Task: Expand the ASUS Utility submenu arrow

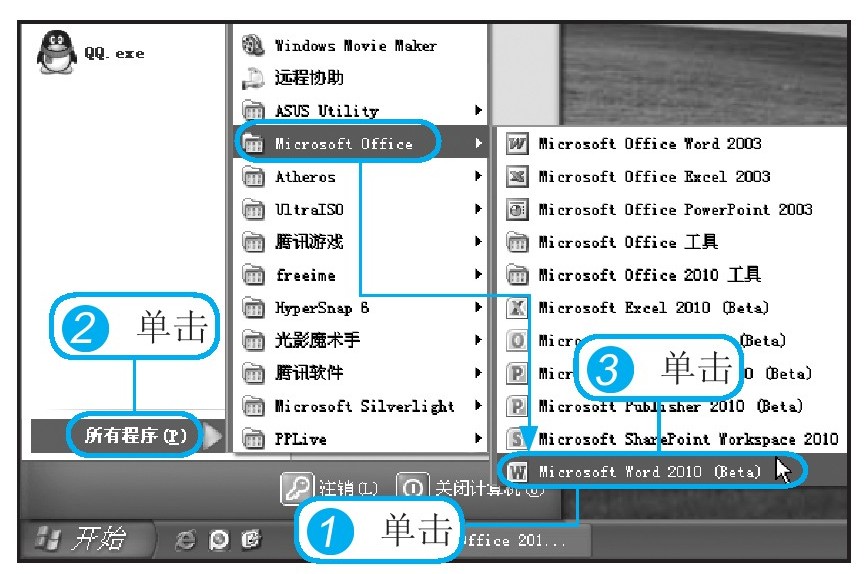Action: point(478,110)
